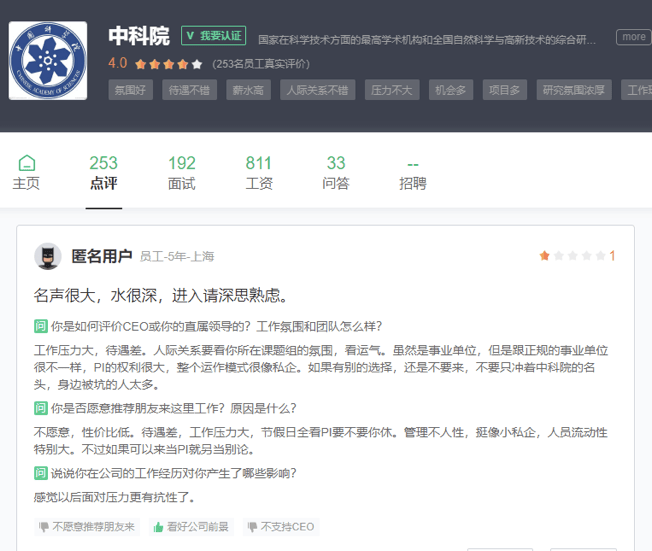Viewport: 652px width, 551px height.
Task: Click thumbs-down icon beside 不愿意推荐朋友来
Action: click(x=44, y=527)
